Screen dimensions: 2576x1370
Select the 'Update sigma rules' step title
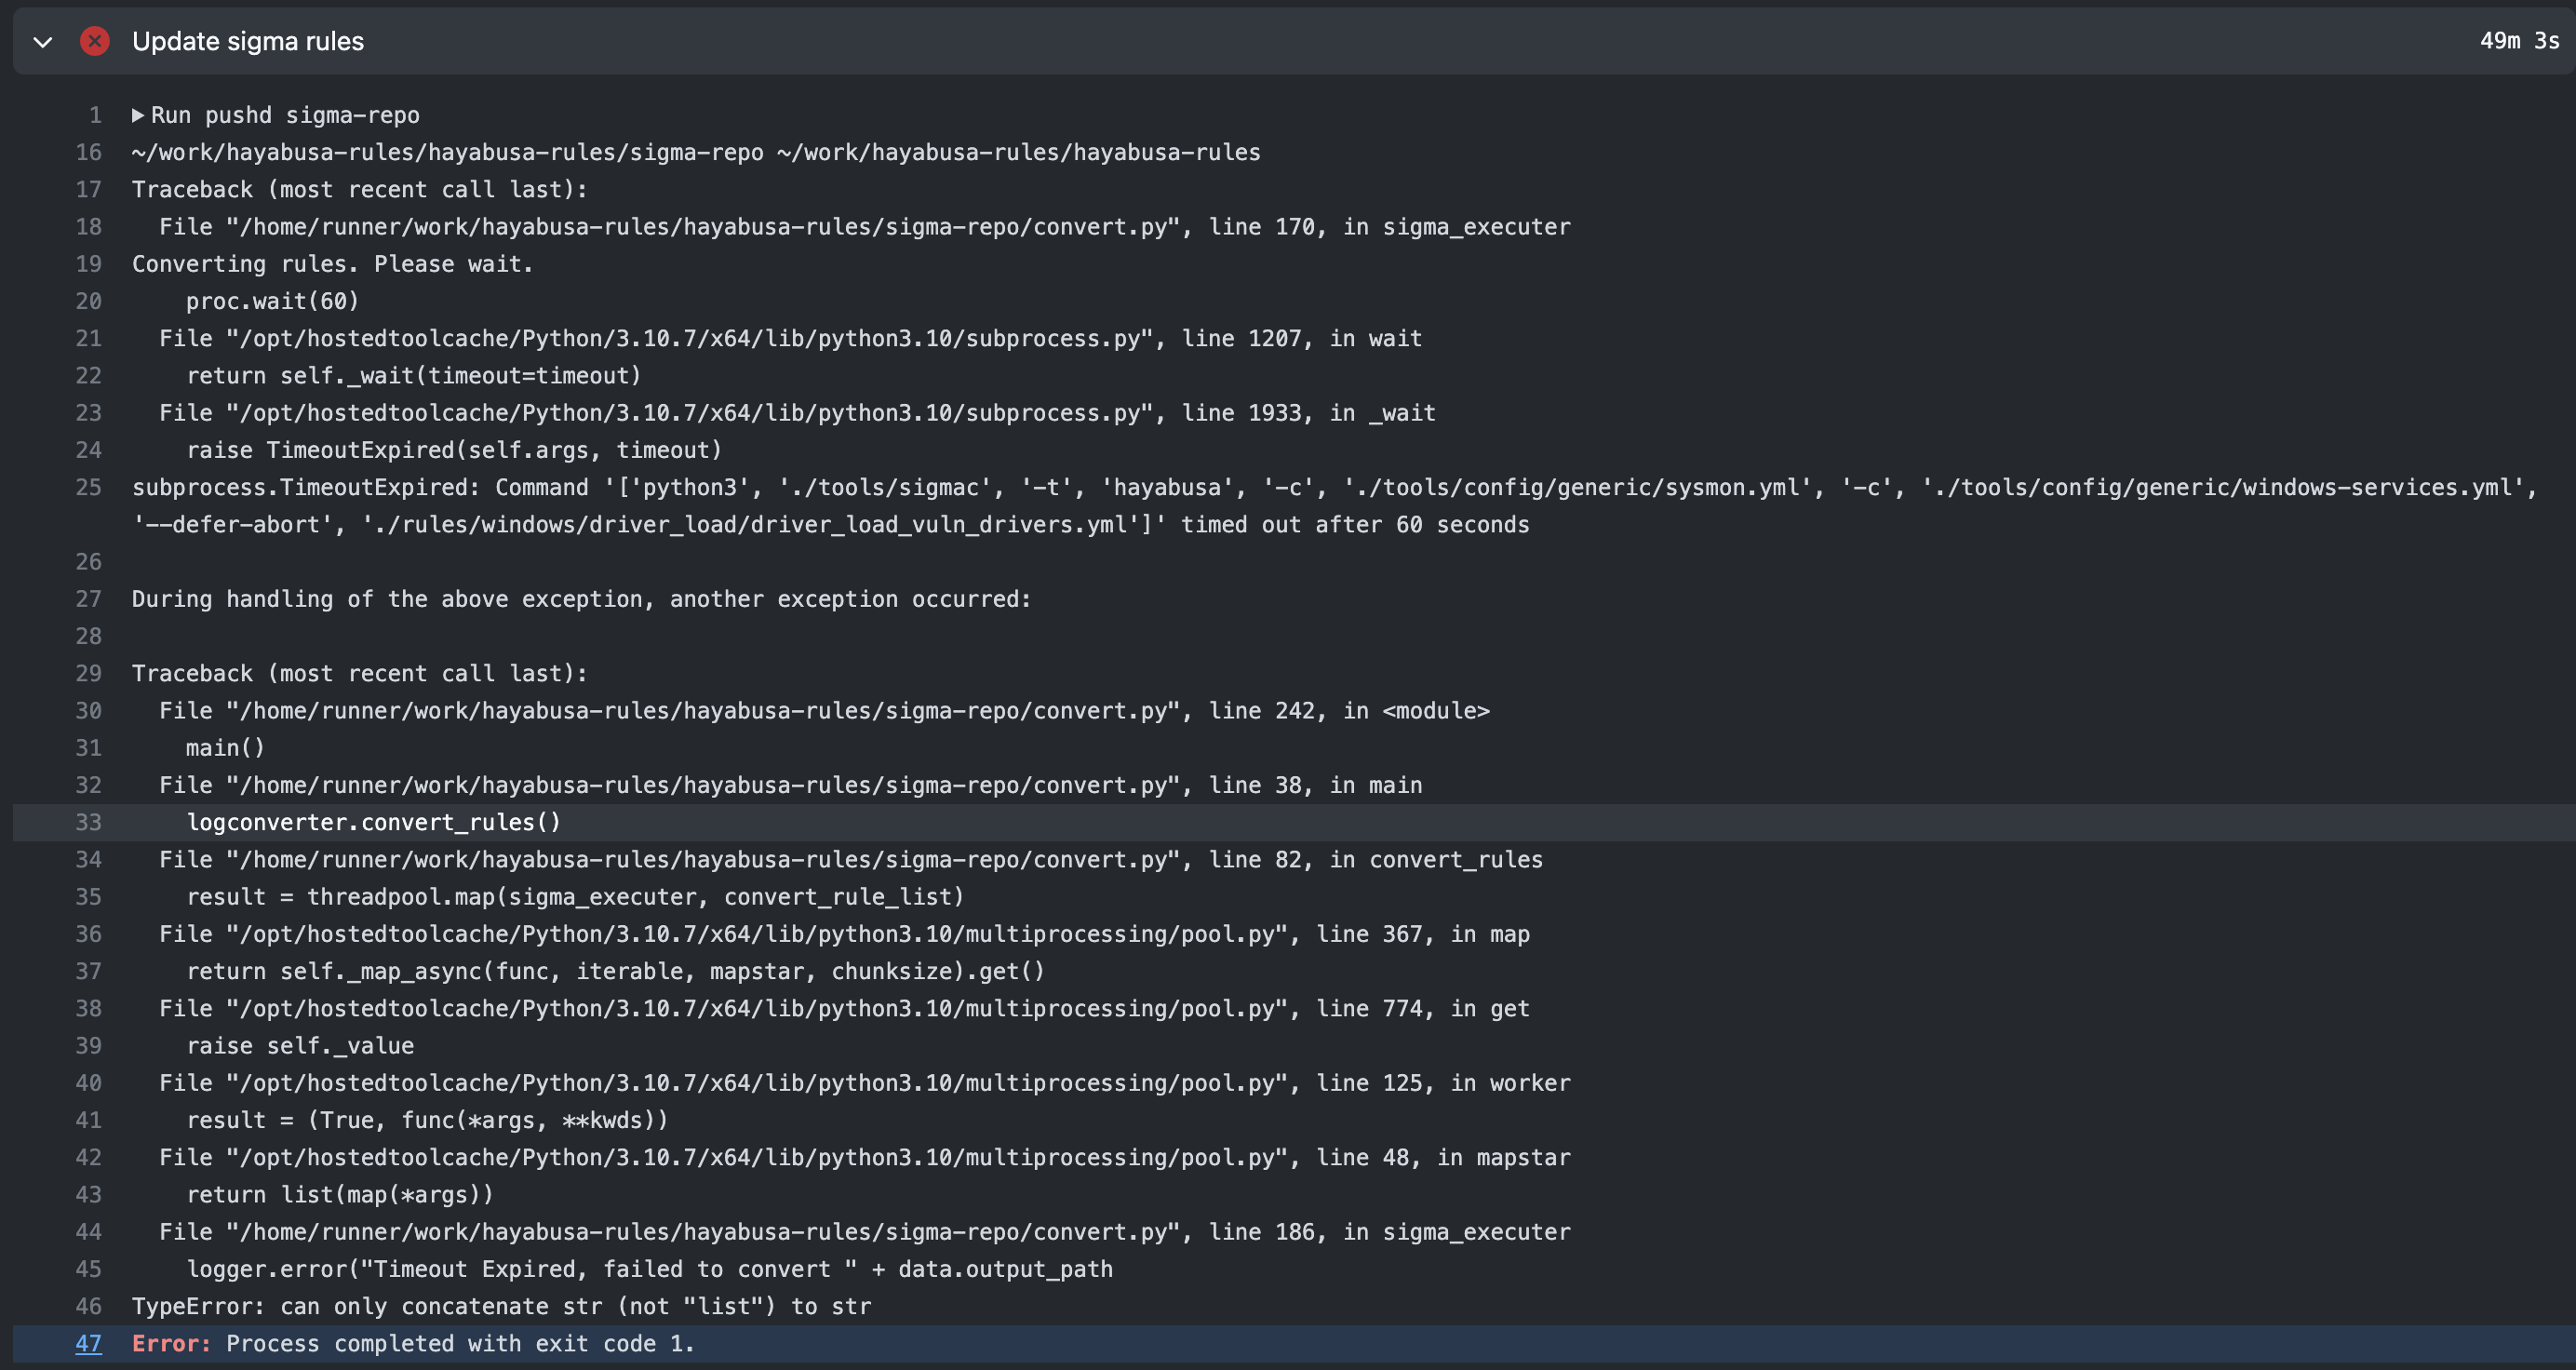(x=248, y=41)
